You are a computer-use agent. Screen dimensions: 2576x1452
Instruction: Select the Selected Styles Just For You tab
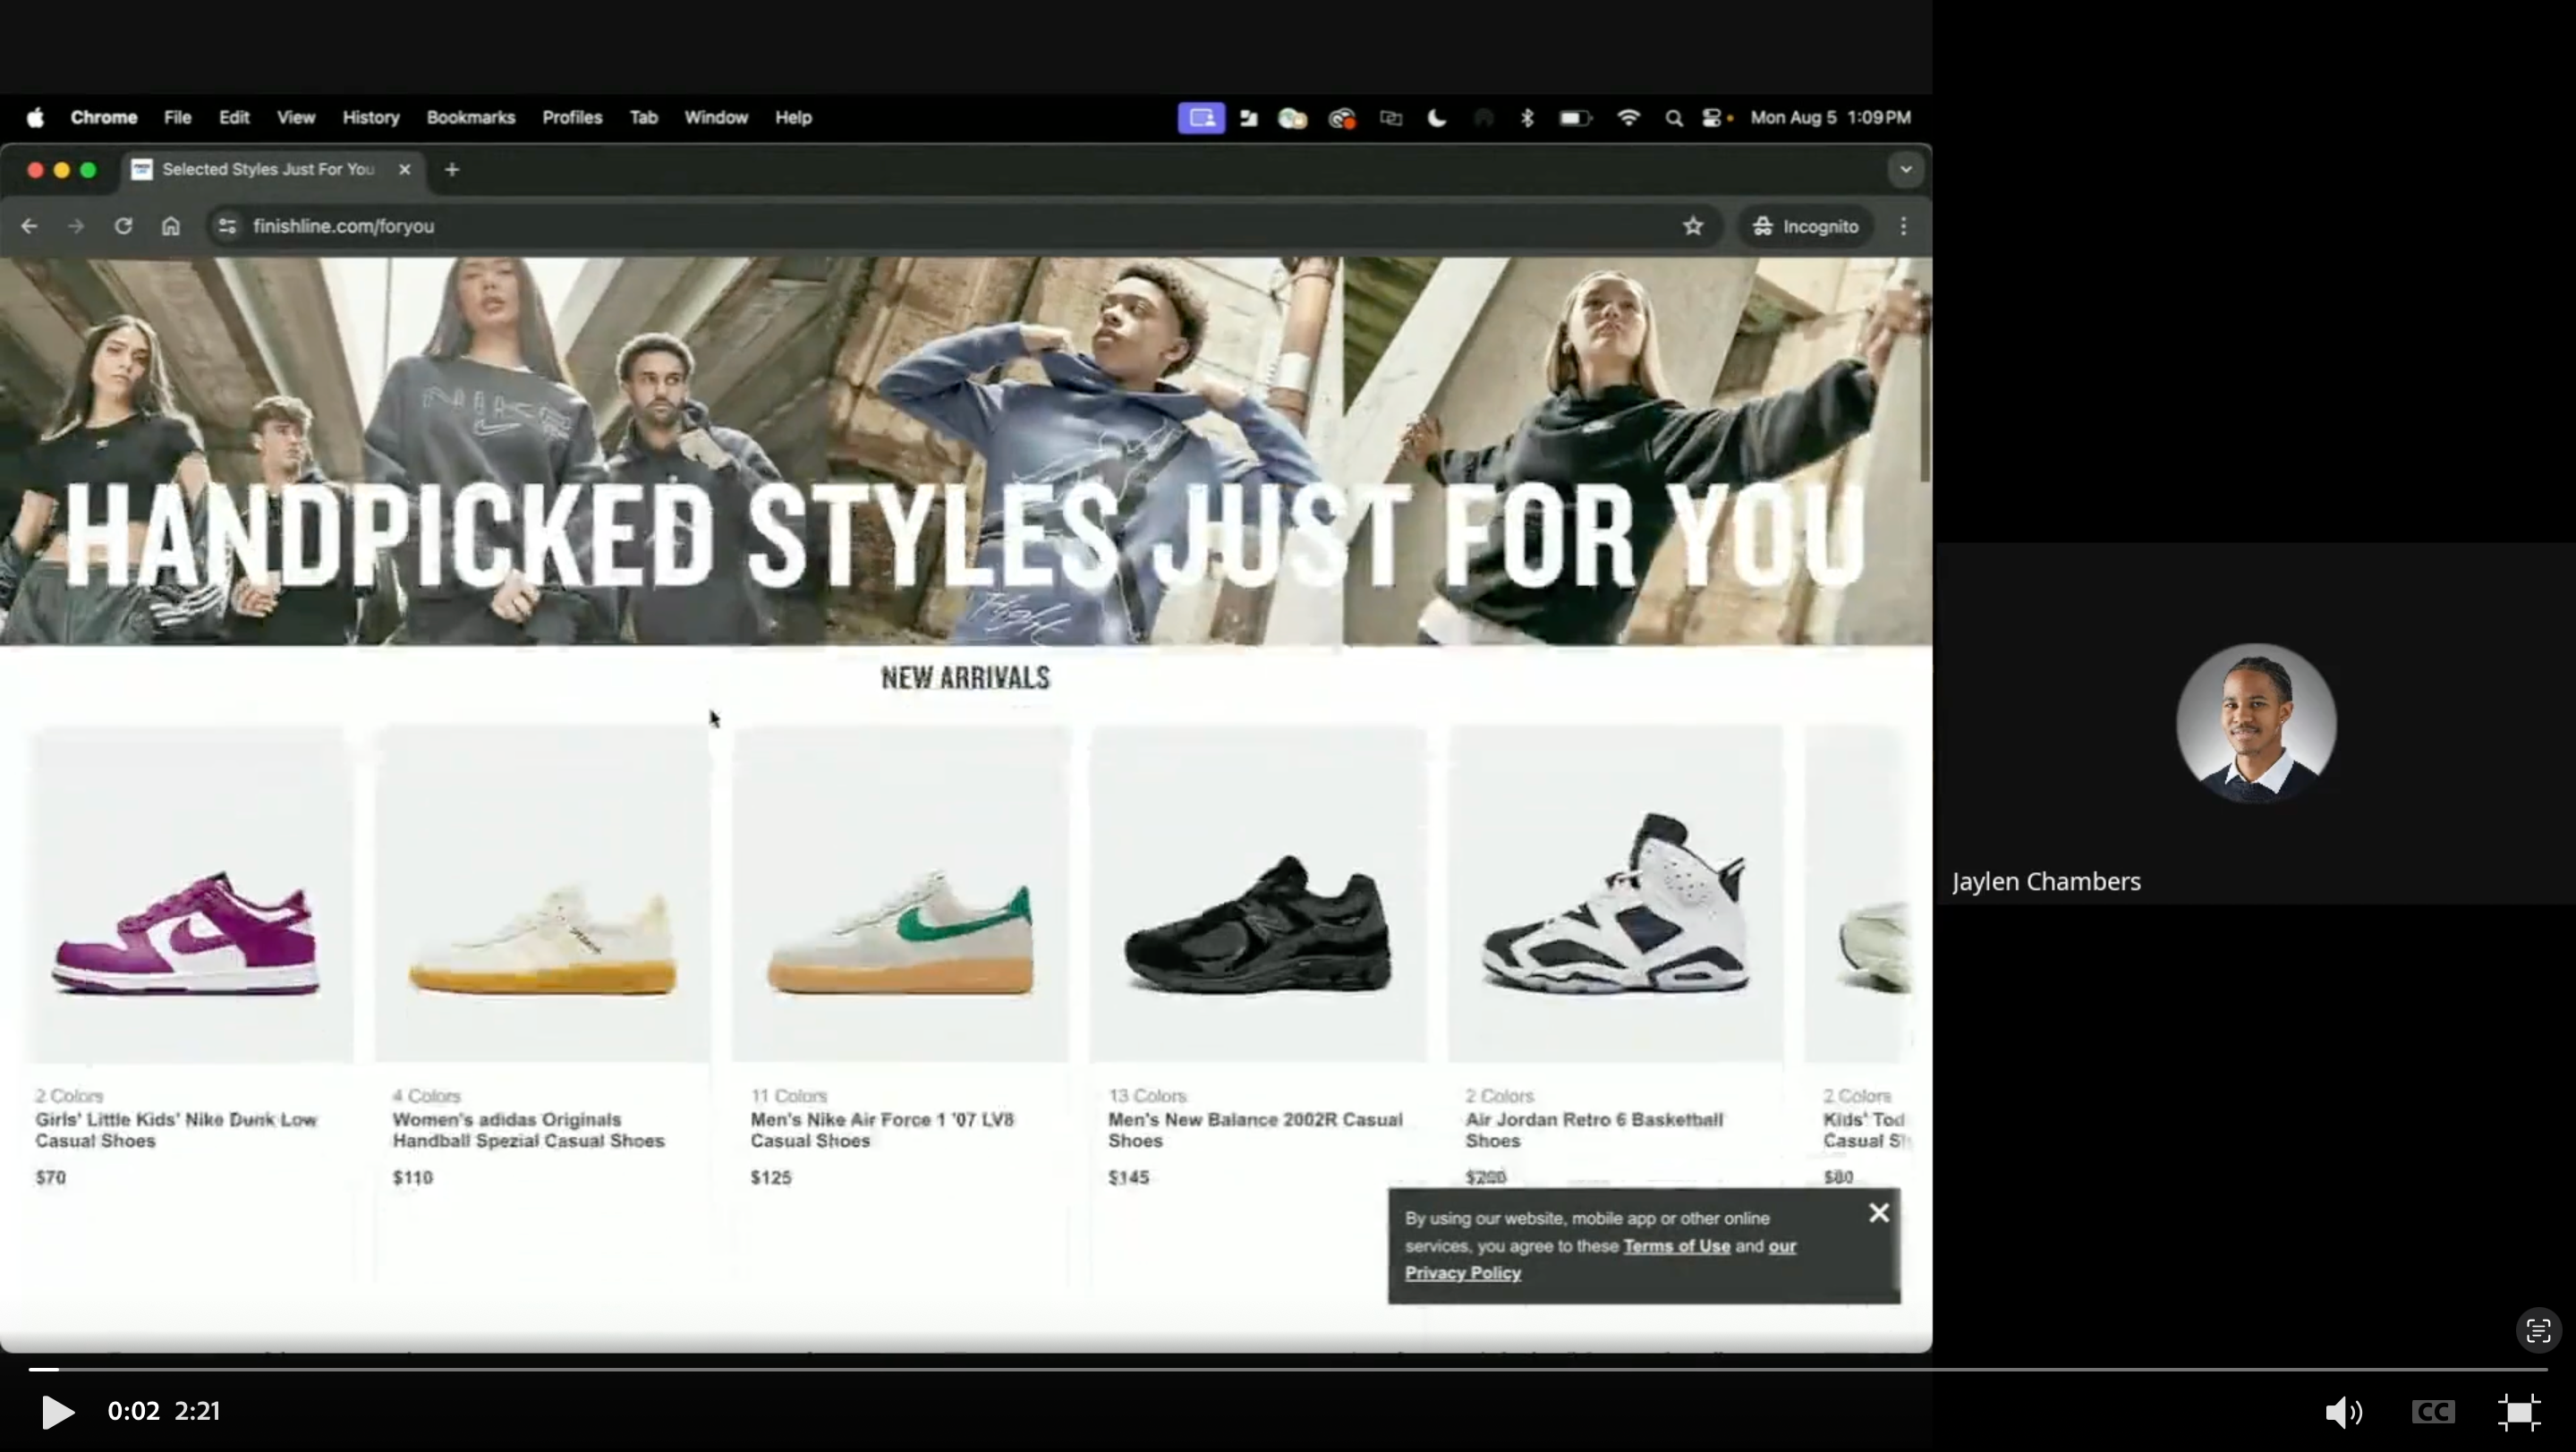click(x=271, y=170)
